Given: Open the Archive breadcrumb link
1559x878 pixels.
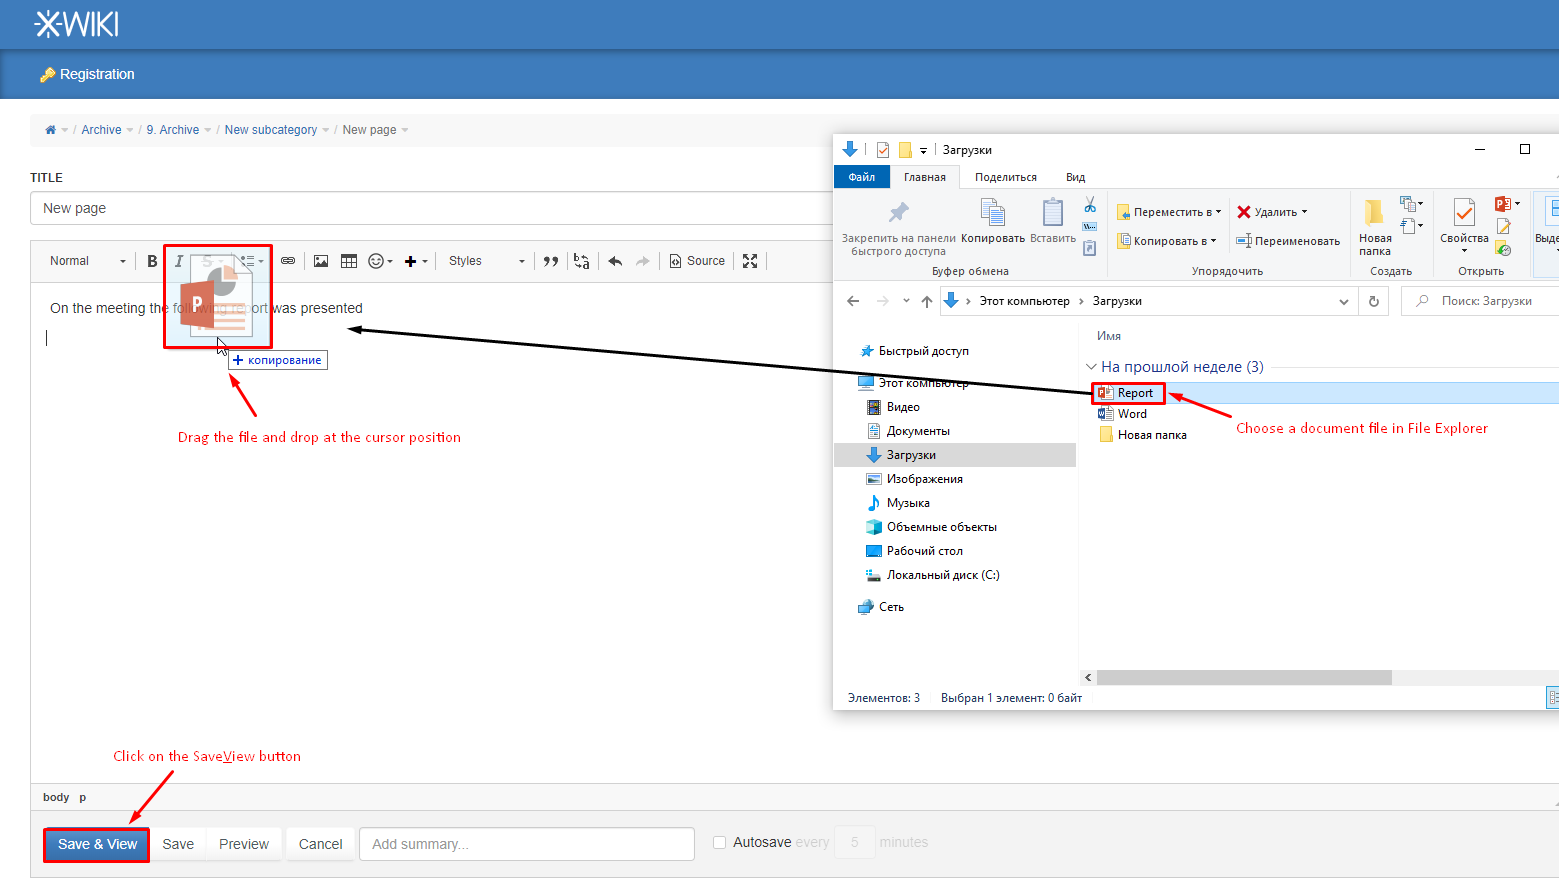Looking at the screenshot, I should point(101,130).
